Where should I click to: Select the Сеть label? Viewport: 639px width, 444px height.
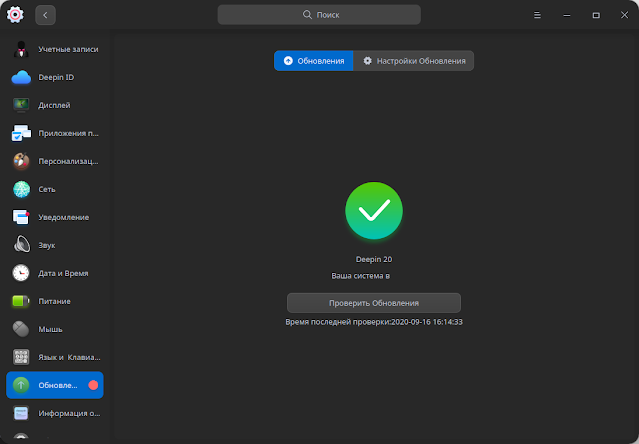pyautogui.click(x=47, y=189)
